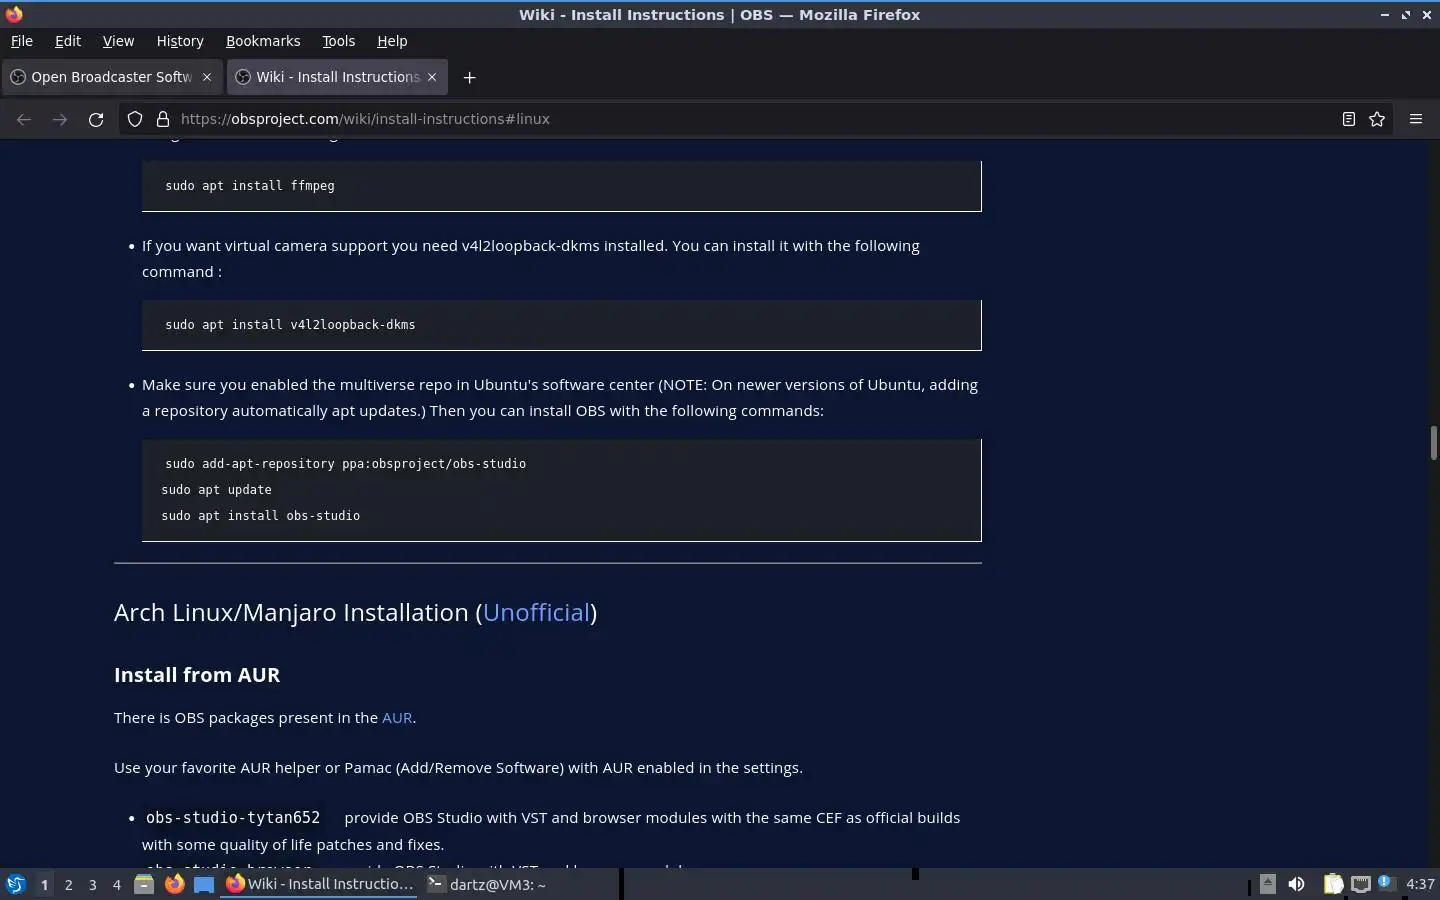This screenshot has height=900, width=1440.
Task: Click 'sudo apt install obs-studio' command
Action: (260, 516)
